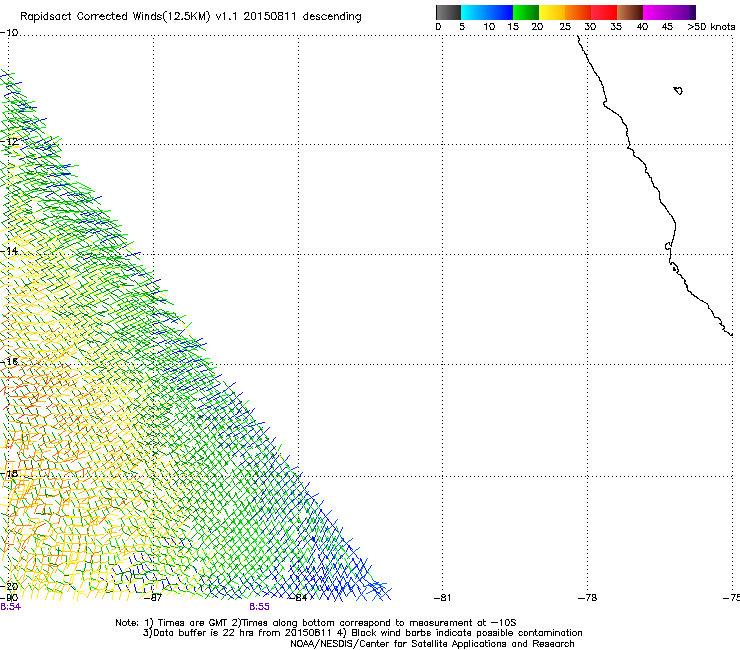Click the purple '8:54' swath time label
The width and height of the screenshot is (740, 650).
coord(10,607)
